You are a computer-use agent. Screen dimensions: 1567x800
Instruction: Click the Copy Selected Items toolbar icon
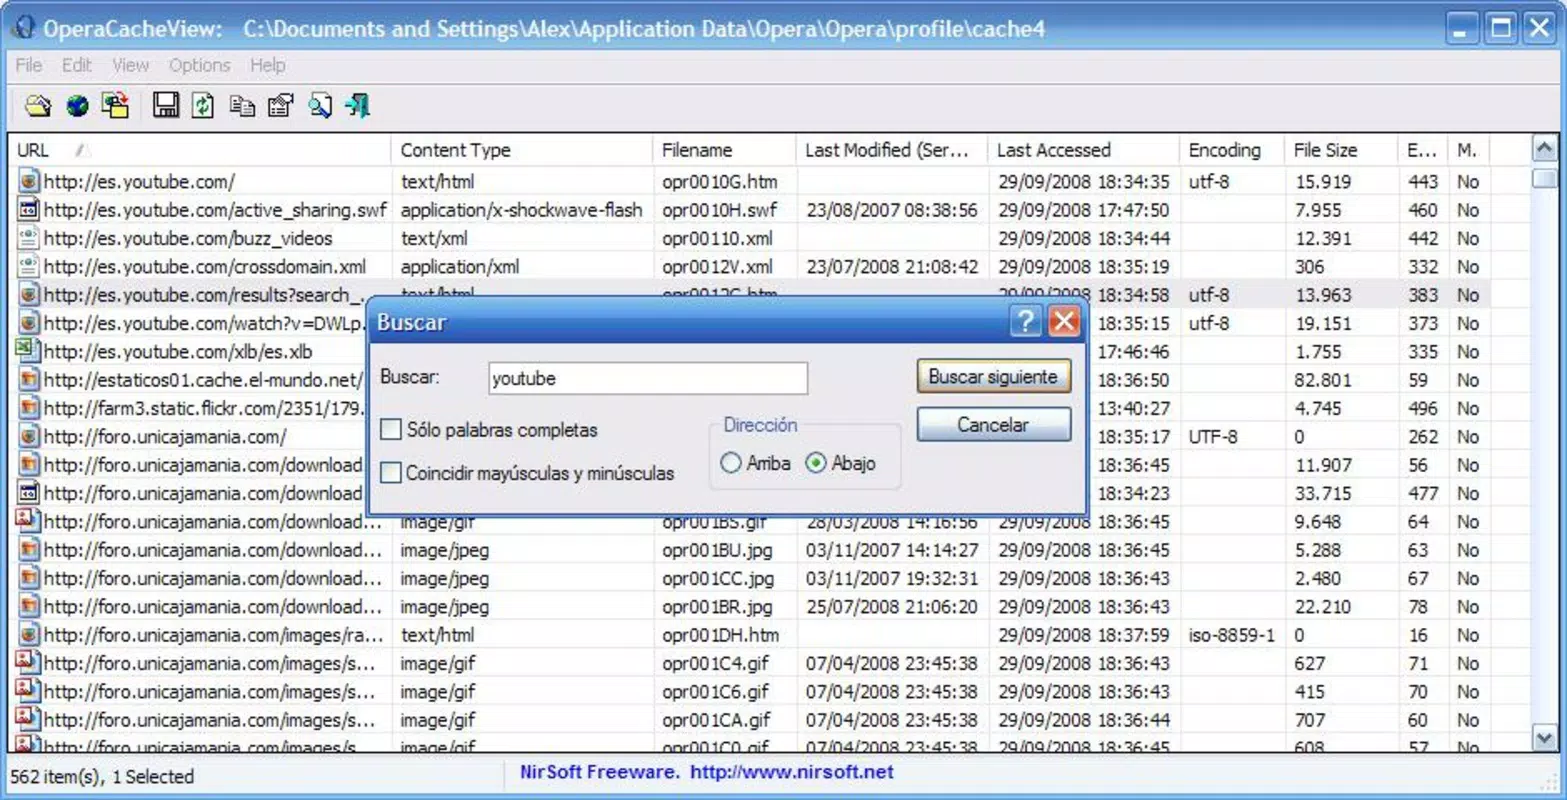coord(242,106)
